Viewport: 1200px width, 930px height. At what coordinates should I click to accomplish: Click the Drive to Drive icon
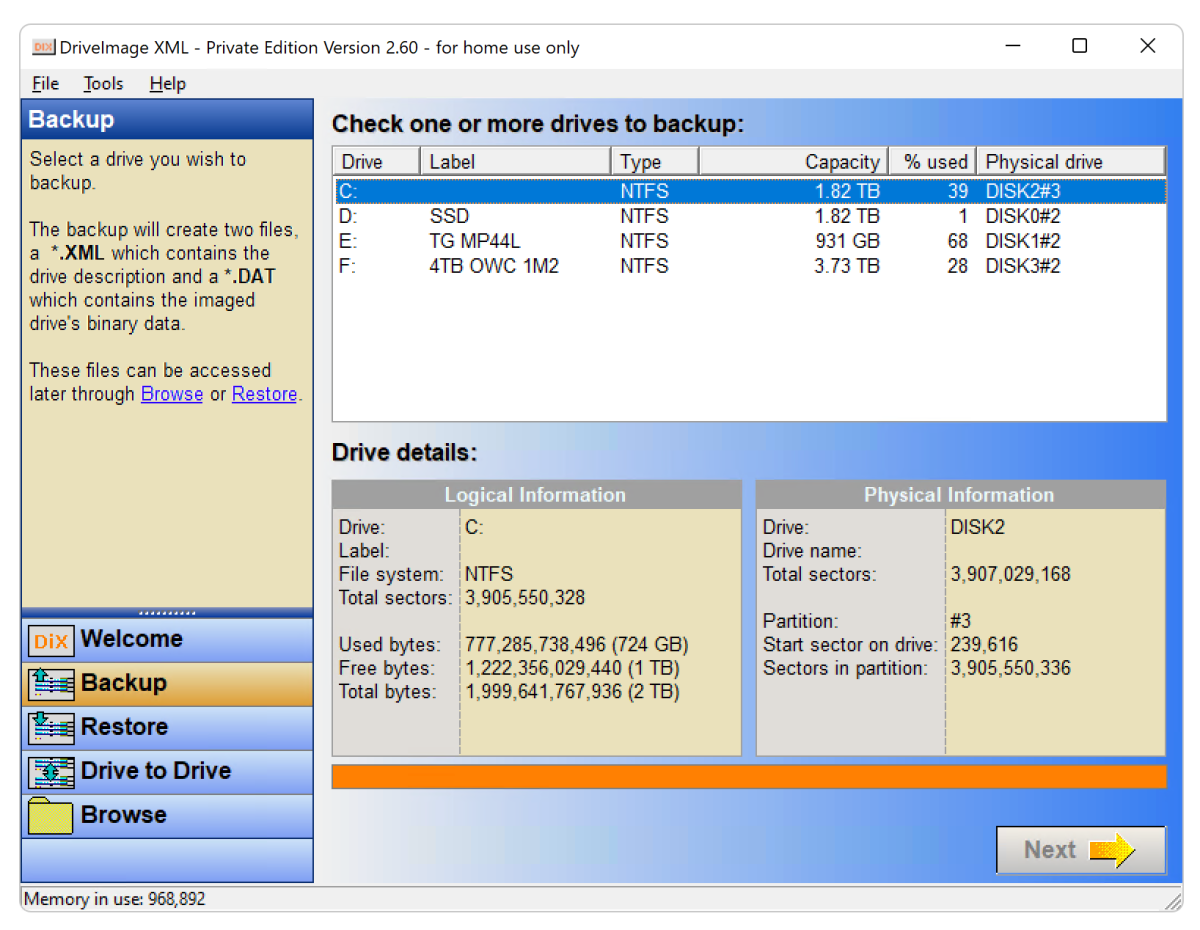[50, 772]
